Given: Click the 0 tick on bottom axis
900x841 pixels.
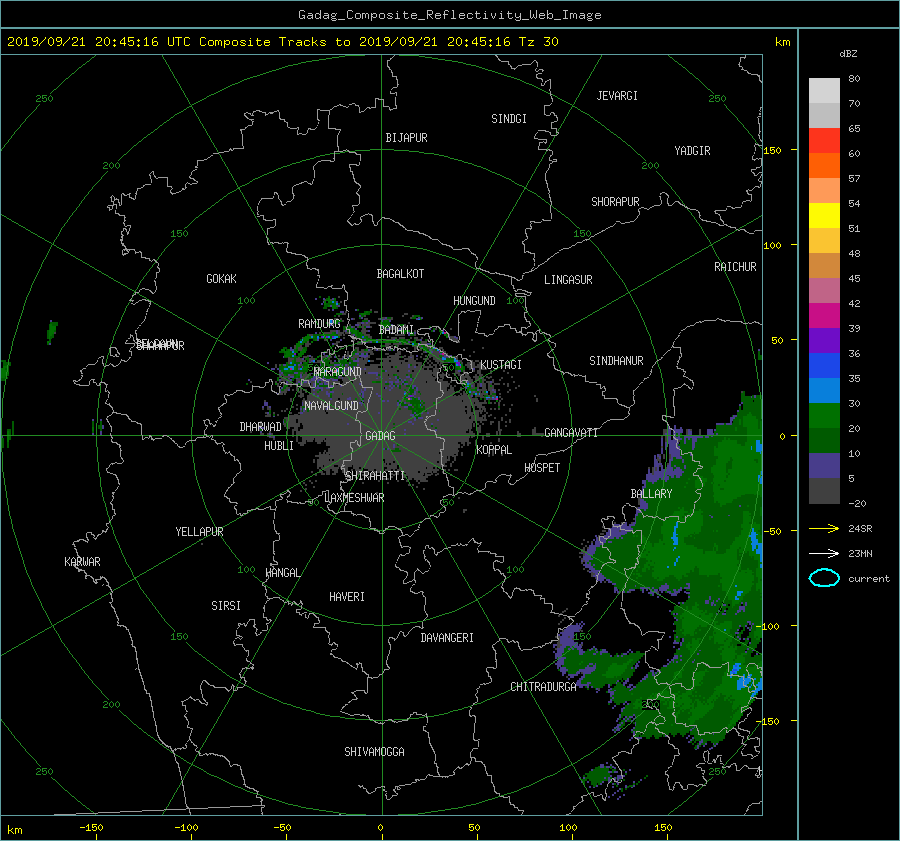Looking at the screenshot, I should tap(380, 827).
